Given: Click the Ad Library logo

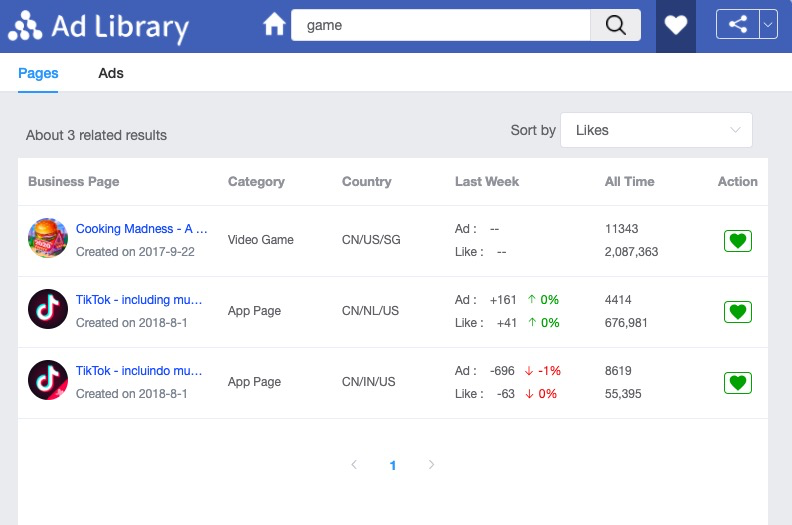Looking at the screenshot, I should coord(98,26).
